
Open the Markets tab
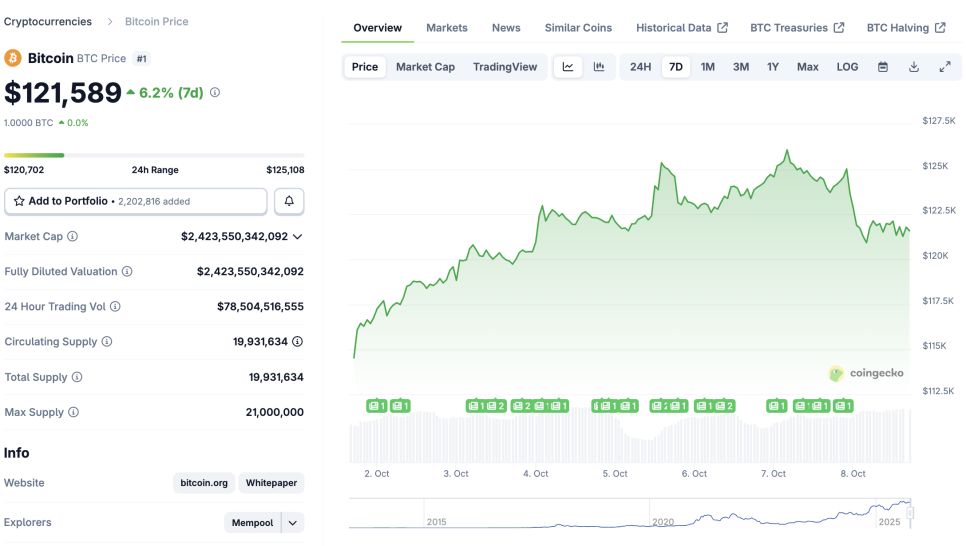[446, 28]
